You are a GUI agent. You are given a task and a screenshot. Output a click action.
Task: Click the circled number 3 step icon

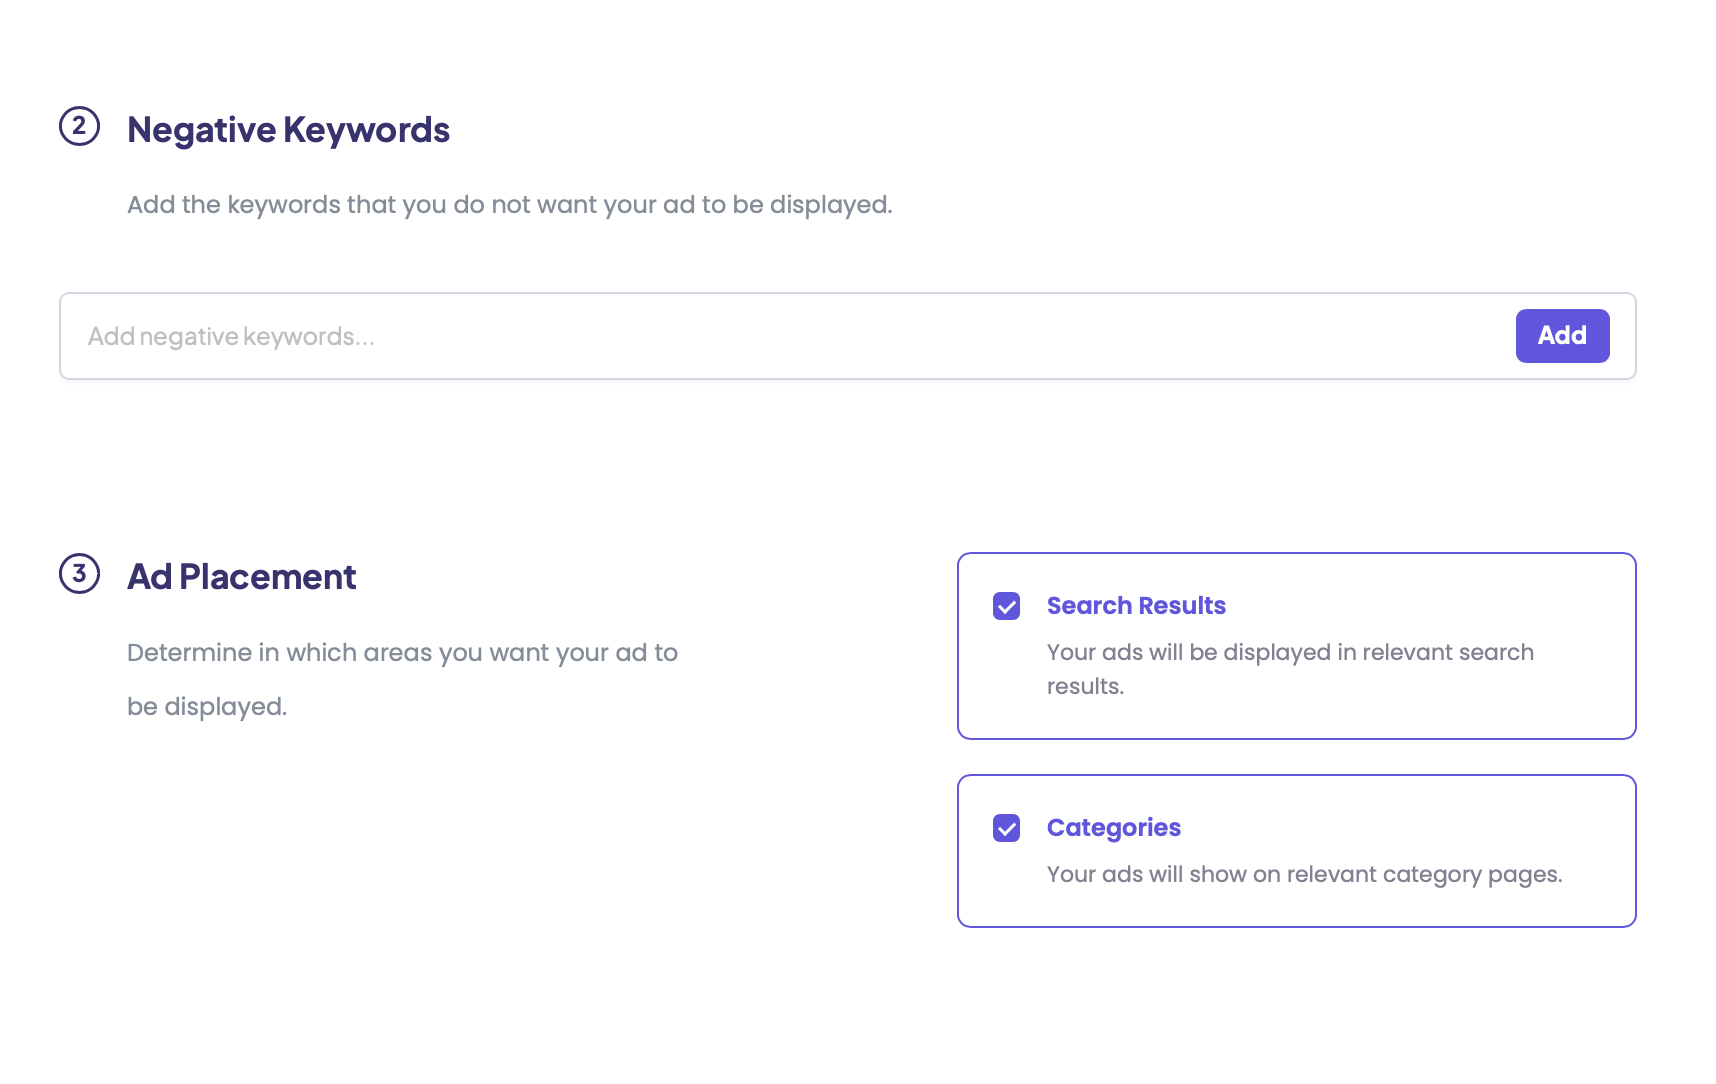point(79,574)
